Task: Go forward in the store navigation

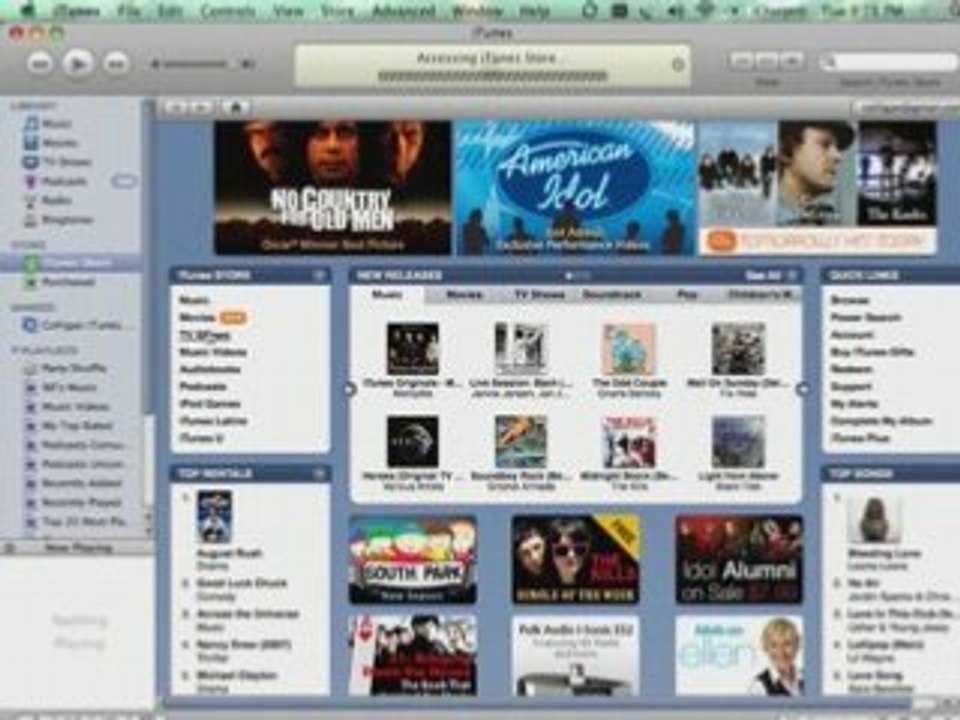Action: pos(200,108)
